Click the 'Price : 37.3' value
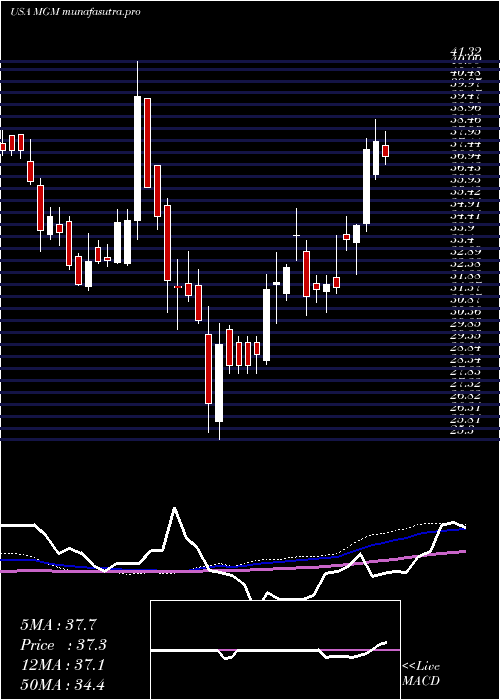The image size is (500, 700). click(x=64, y=645)
